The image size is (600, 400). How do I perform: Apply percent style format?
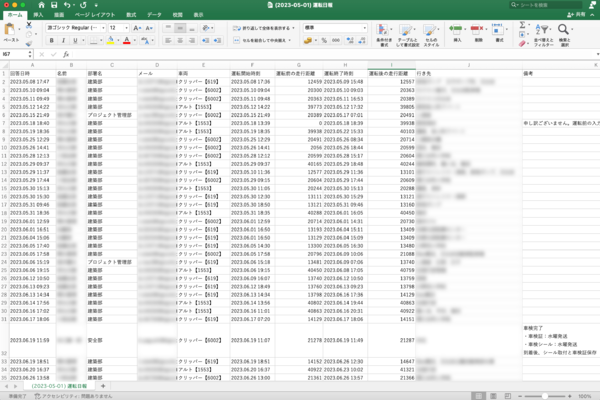(324, 41)
